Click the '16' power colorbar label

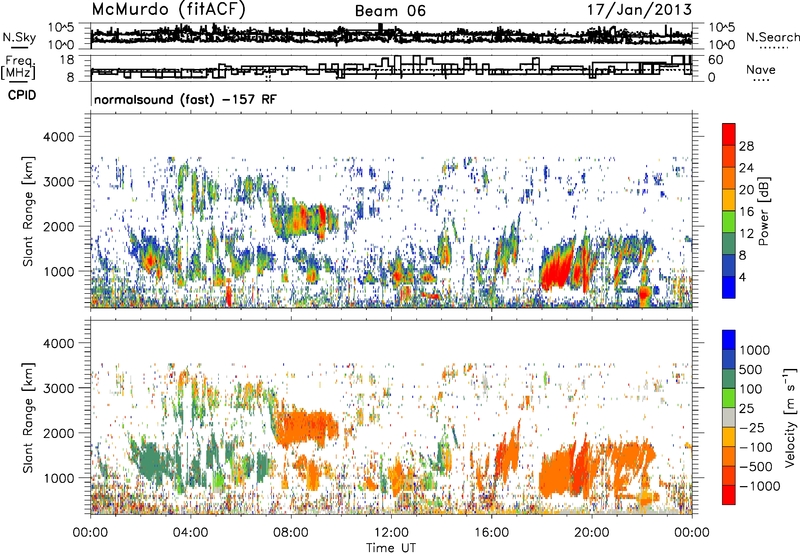click(746, 212)
